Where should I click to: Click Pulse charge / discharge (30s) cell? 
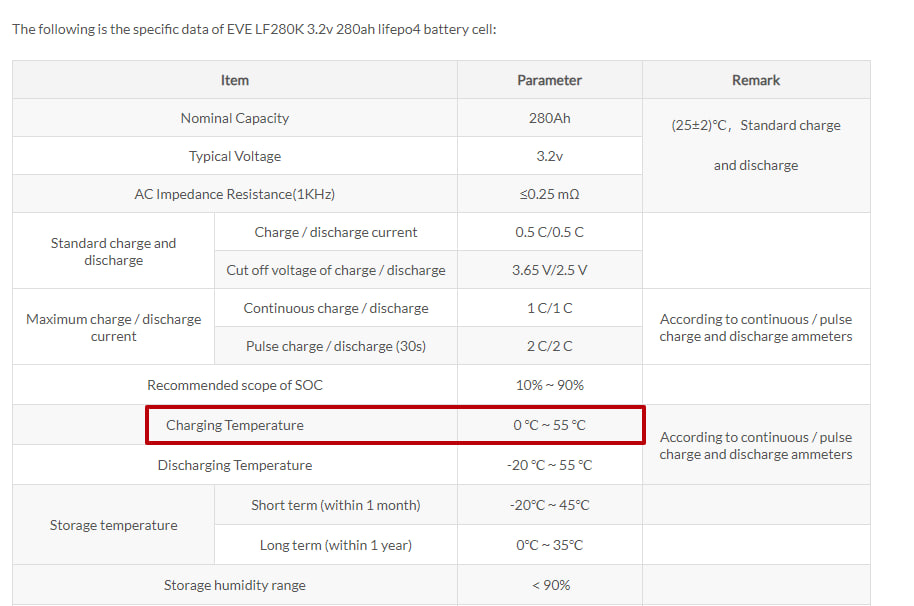(x=336, y=346)
